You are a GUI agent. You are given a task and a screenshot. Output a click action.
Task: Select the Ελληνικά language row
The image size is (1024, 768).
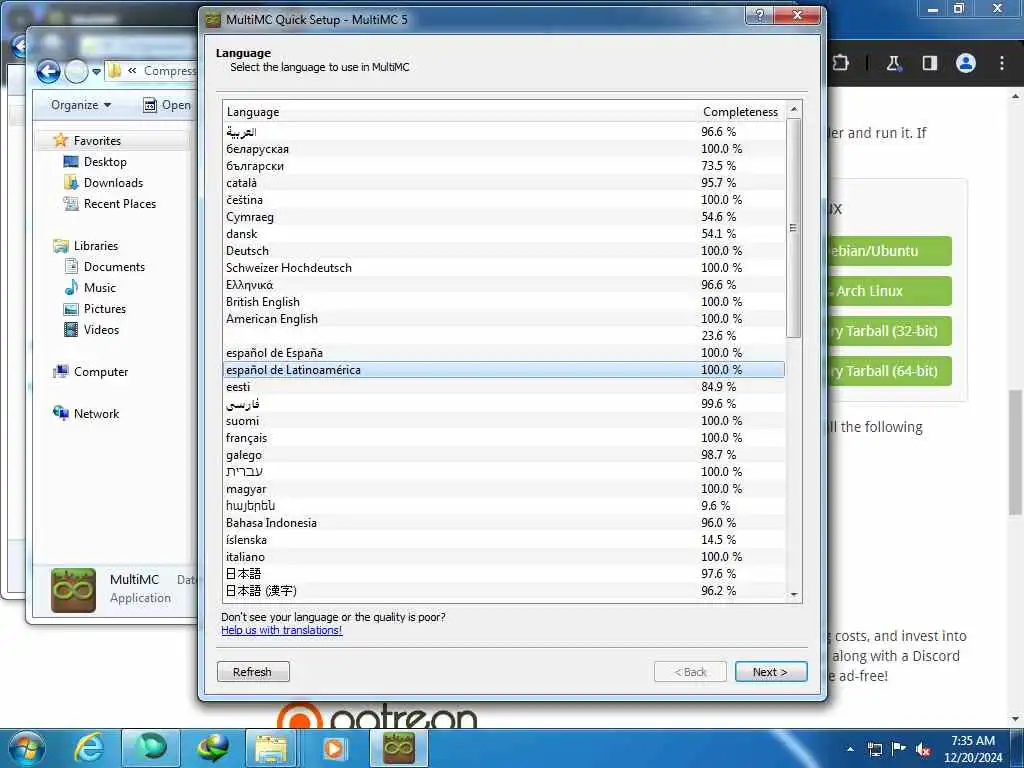coord(504,285)
